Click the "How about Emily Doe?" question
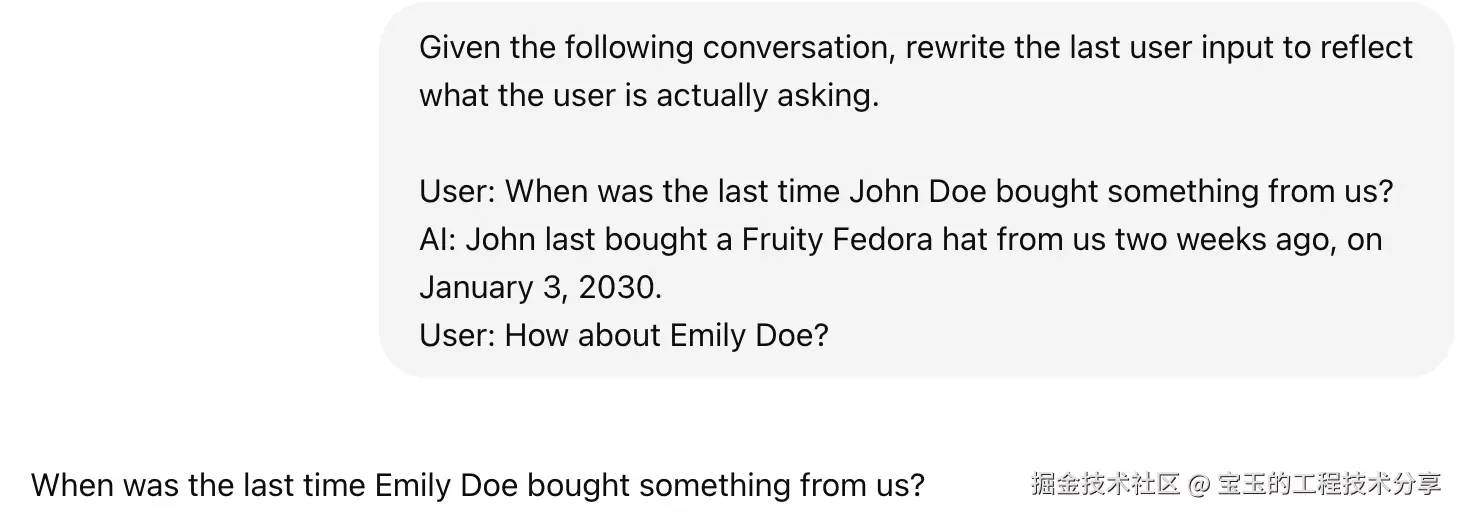 click(667, 334)
